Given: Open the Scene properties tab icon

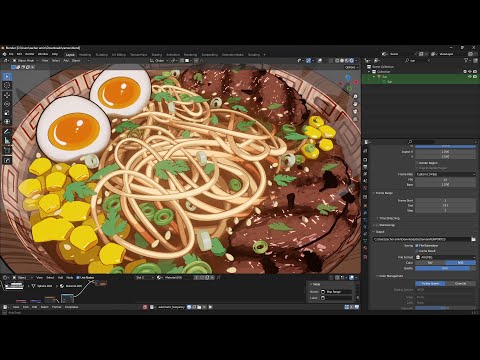Looking at the screenshot, I should [x=365, y=181].
